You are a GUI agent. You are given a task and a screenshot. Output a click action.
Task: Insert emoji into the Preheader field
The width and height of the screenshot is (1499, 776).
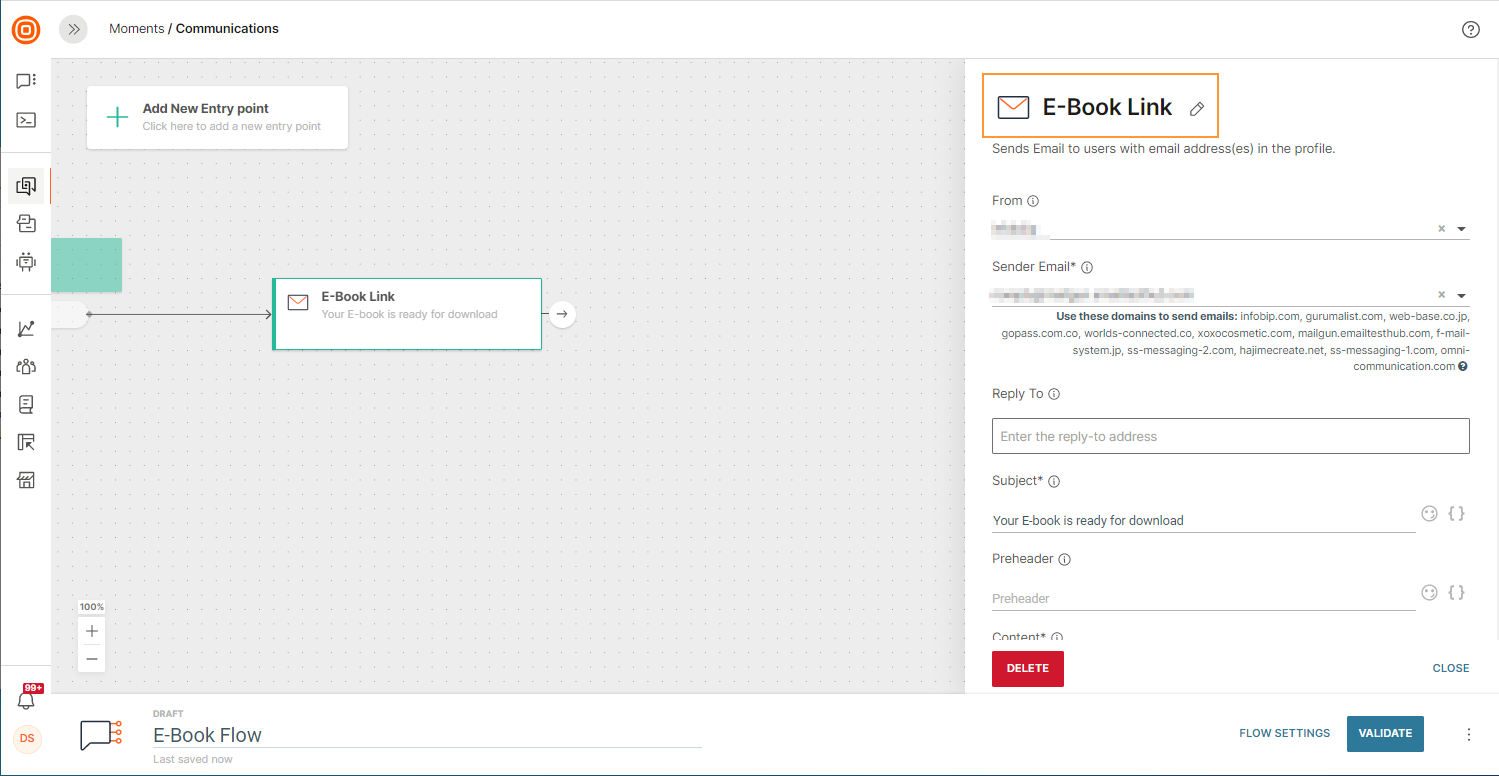[x=1429, y=592]
